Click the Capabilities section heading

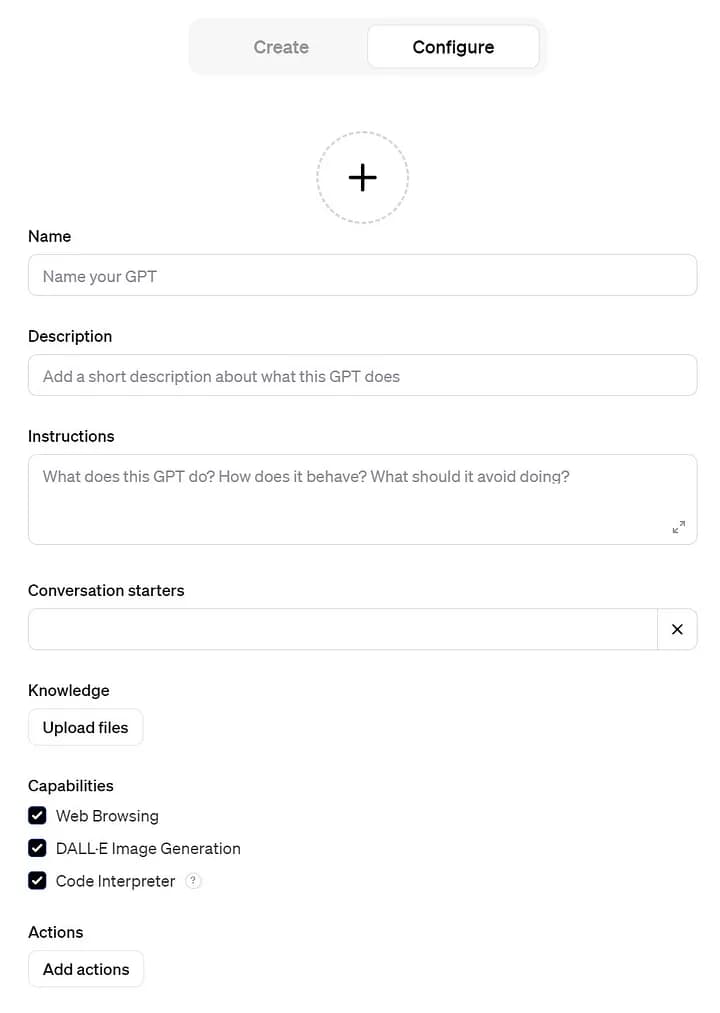click(x=71, y=786)
